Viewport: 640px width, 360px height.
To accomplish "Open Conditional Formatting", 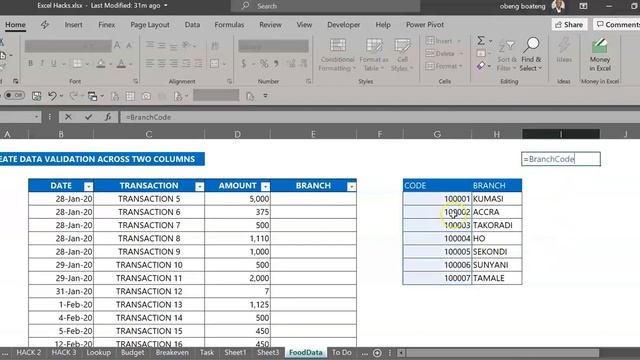I will pos(337,55).
